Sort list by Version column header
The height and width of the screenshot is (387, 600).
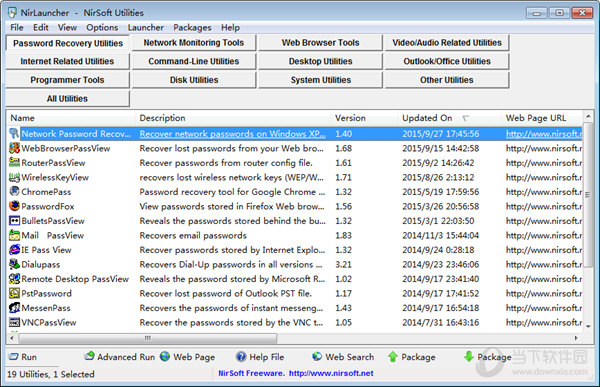tap(364, 118)
